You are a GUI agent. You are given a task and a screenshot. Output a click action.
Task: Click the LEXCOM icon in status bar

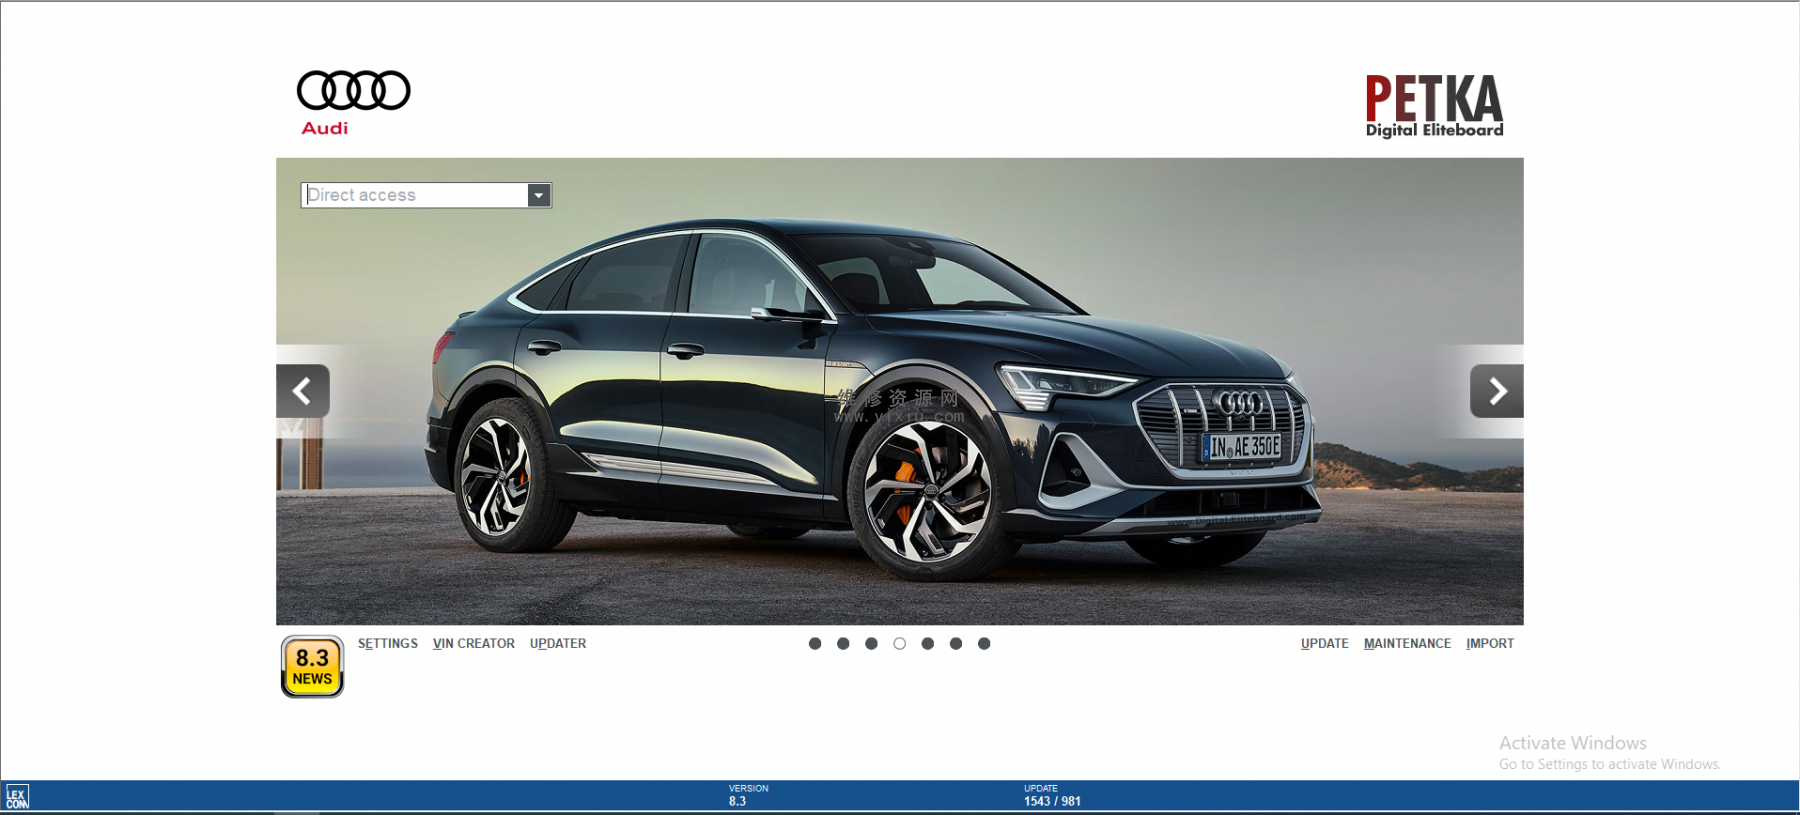17,797
